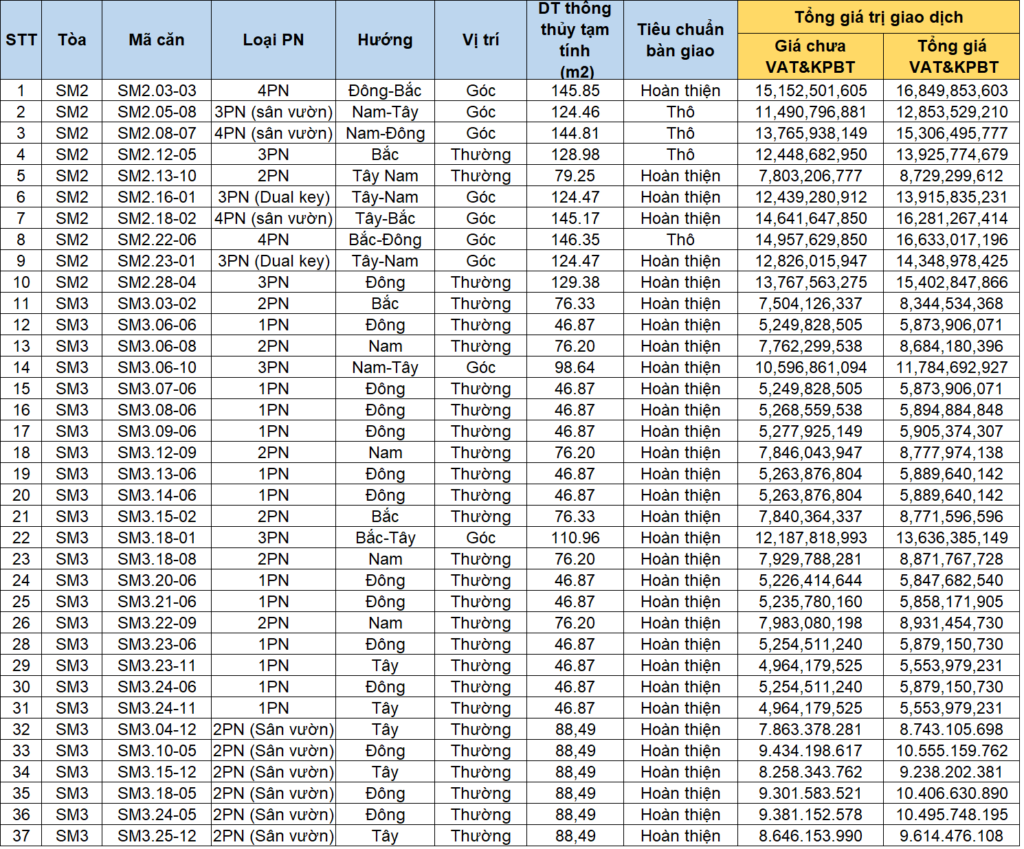Select 'Tây Nam' direction in row 5
Viewport: 1024px width, 849px height.
tap(385, 176)
